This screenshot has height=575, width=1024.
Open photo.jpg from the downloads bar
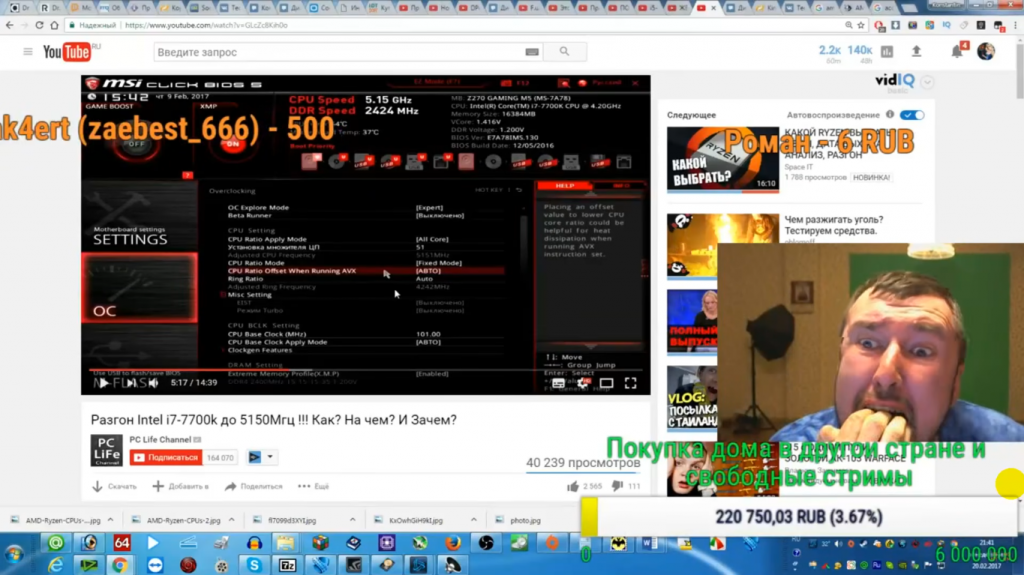pyautogui.click(x=525, y=520)
